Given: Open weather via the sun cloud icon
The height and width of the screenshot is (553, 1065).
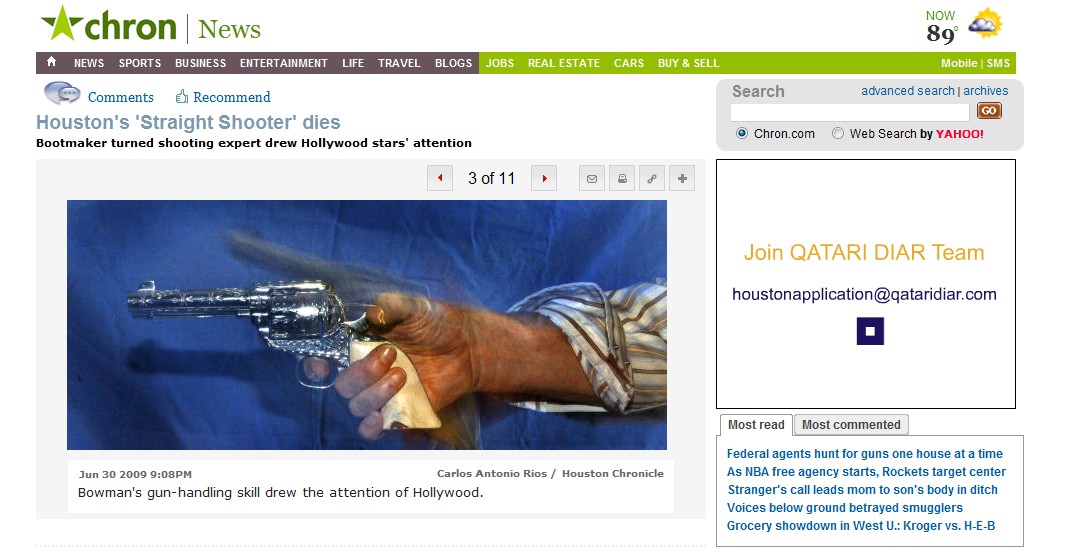Looking at the screenshot, I should tap(985, 24).
